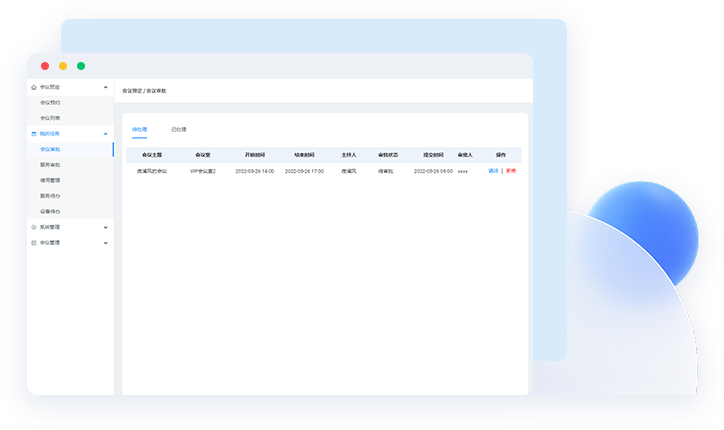Click the 提交时间 column header
Viewport: 724px width, 430px height.
(x=433, y=155)
